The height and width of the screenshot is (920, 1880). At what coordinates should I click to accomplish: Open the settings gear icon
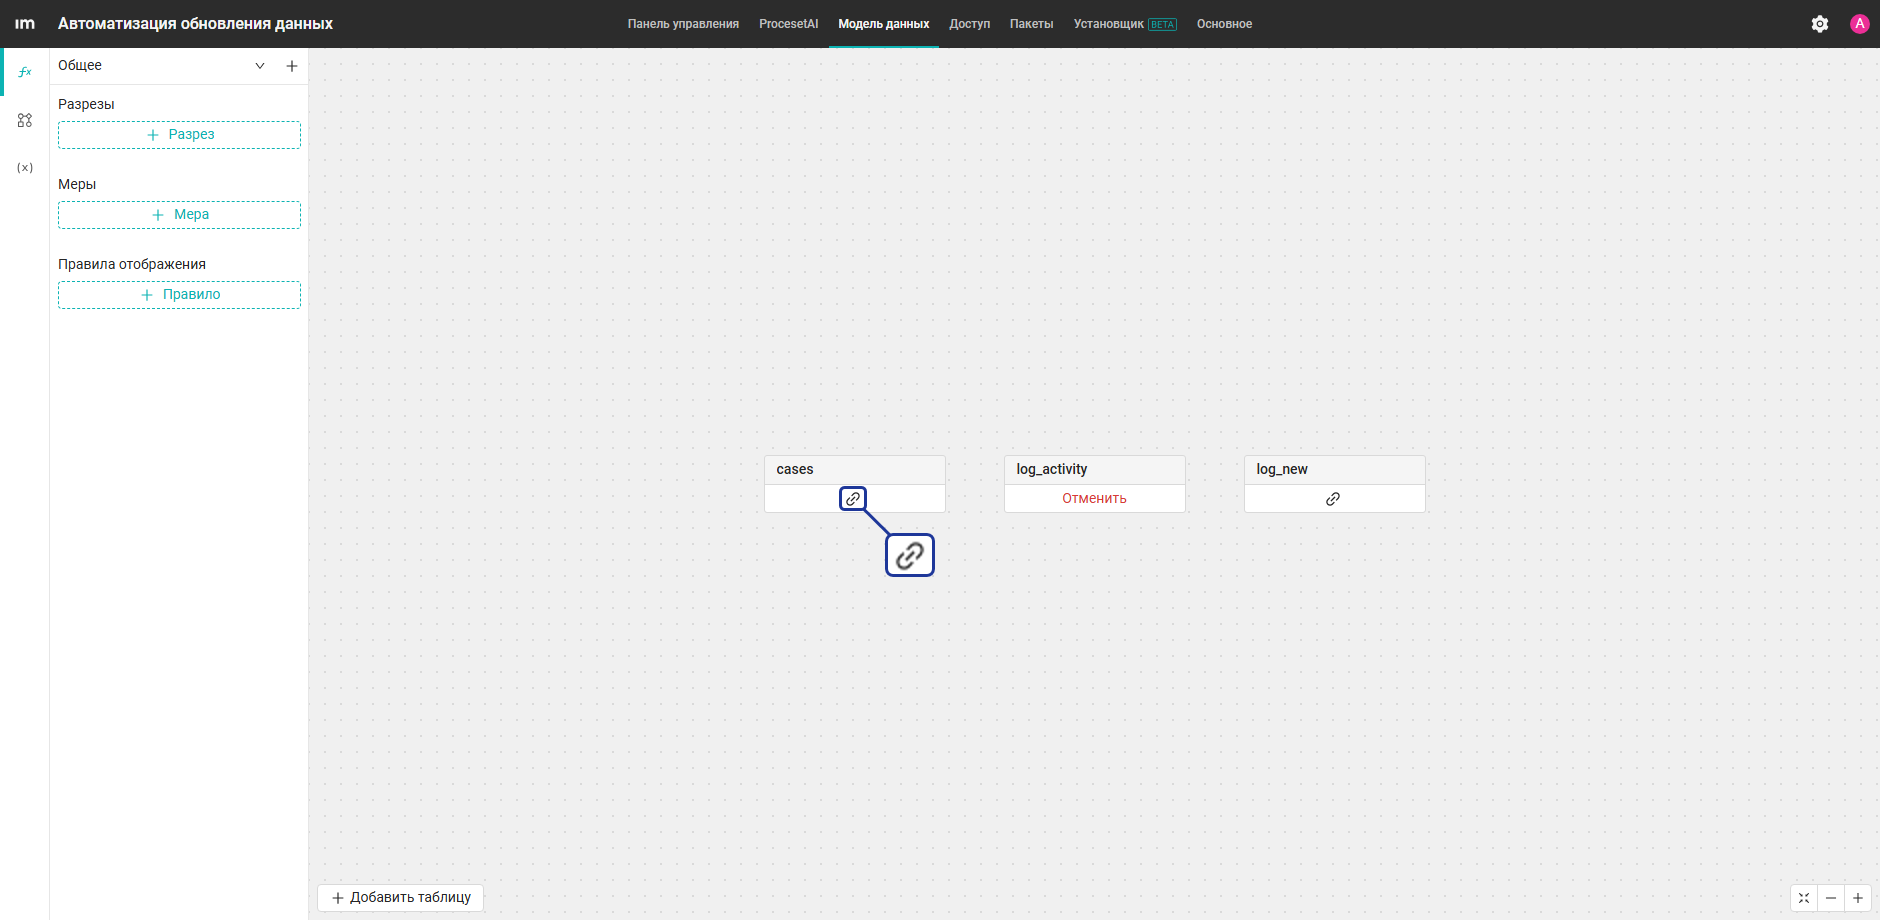[x=1820, y=24]
